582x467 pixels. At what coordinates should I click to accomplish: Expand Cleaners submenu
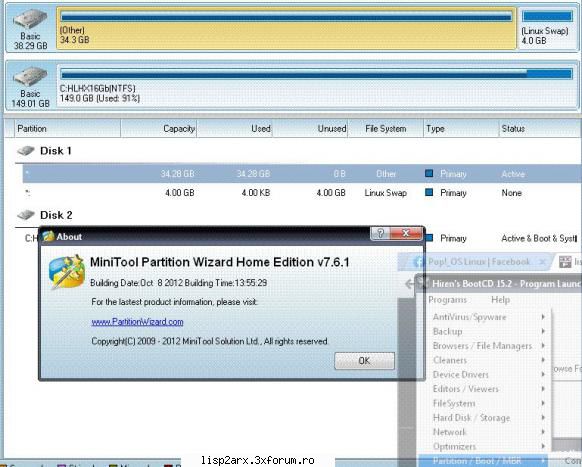[x=484, y=360]
